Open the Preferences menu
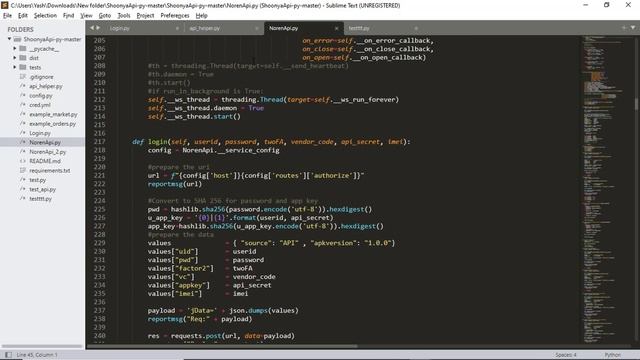The image size is (640, 360). click(175, 16)
